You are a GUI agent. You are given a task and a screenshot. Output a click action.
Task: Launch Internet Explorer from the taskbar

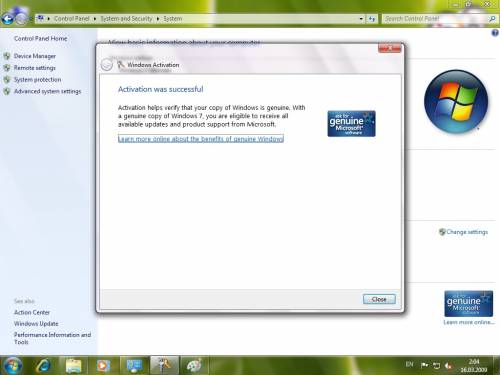point(43,366)
